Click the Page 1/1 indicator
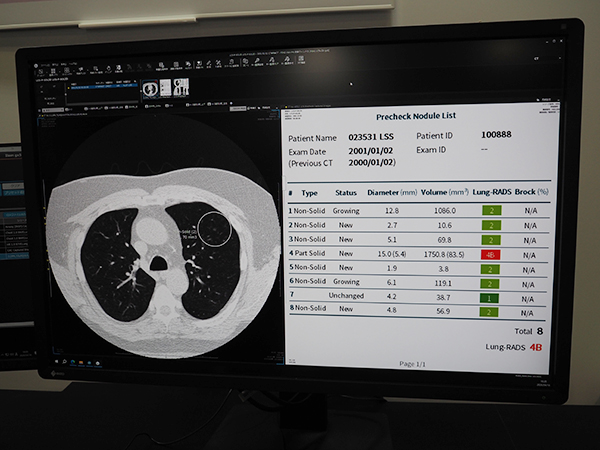 [416, 362]
